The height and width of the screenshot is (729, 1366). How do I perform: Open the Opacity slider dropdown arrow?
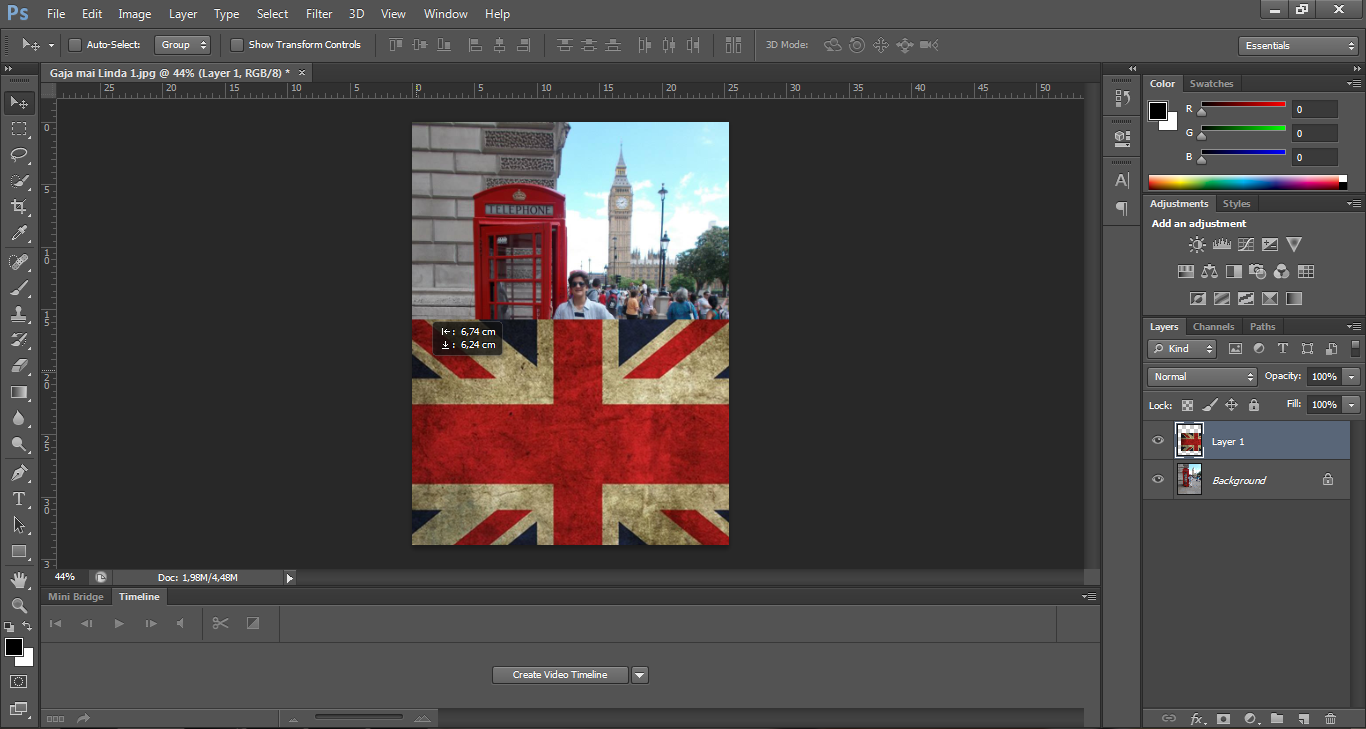click(x=1352, y=377)
